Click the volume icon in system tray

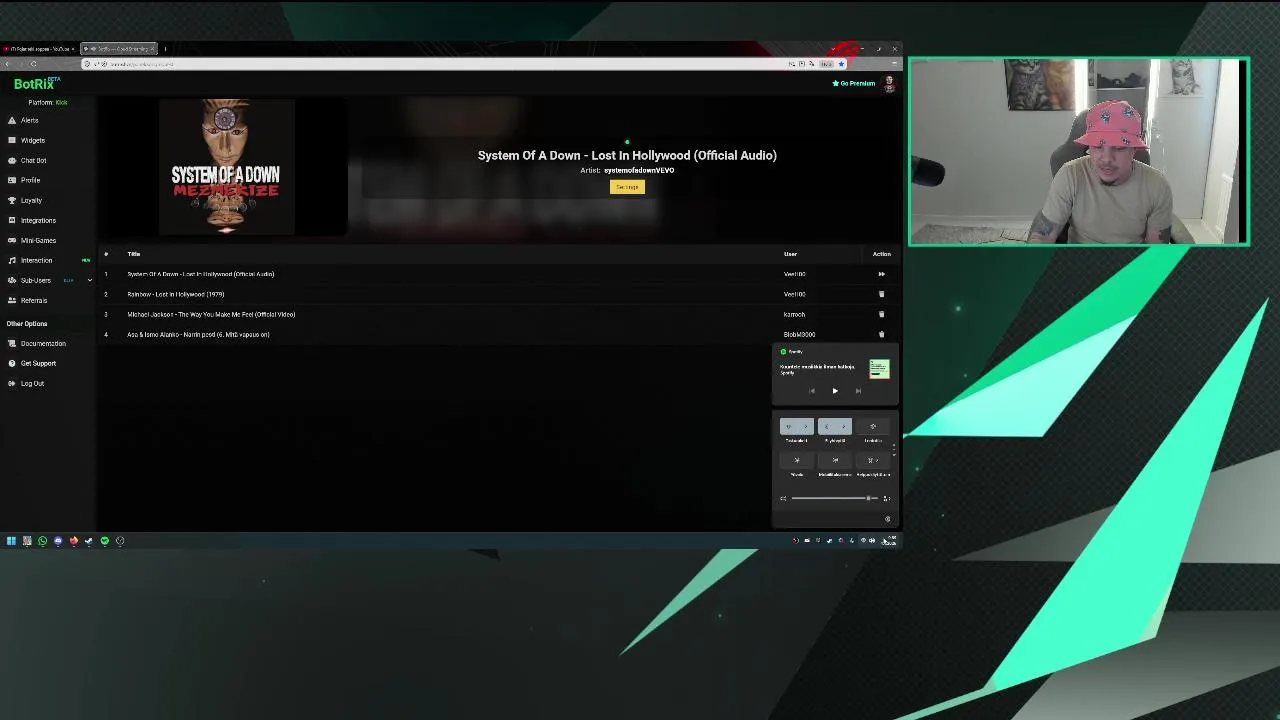coord(872,541)
